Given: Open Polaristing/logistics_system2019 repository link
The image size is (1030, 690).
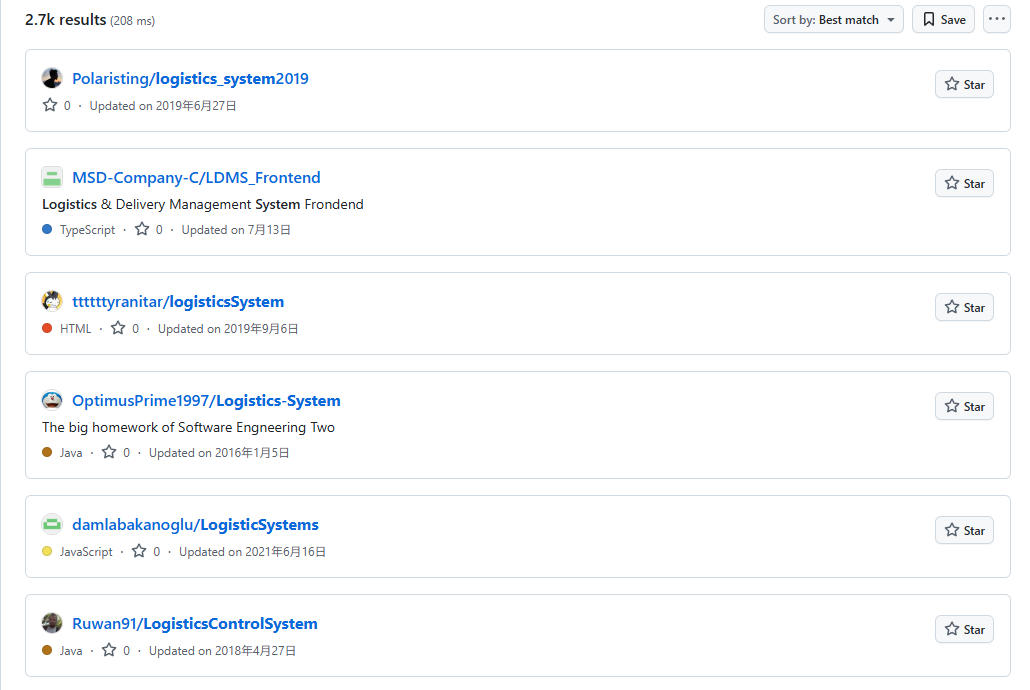Looking at the screenshot, I should (190, 78).
